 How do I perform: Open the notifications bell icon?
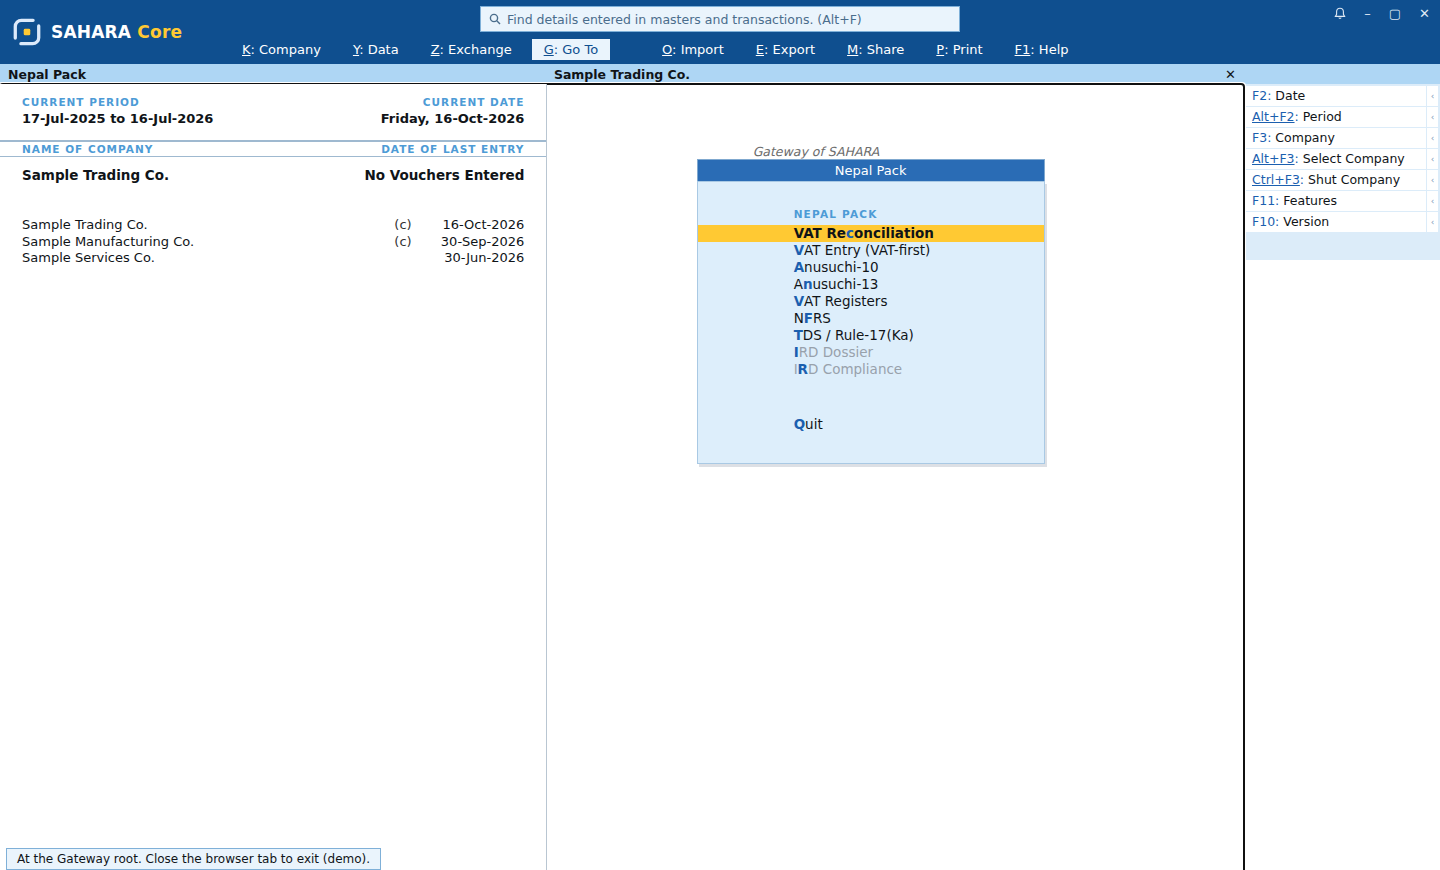pos(1340,14)
